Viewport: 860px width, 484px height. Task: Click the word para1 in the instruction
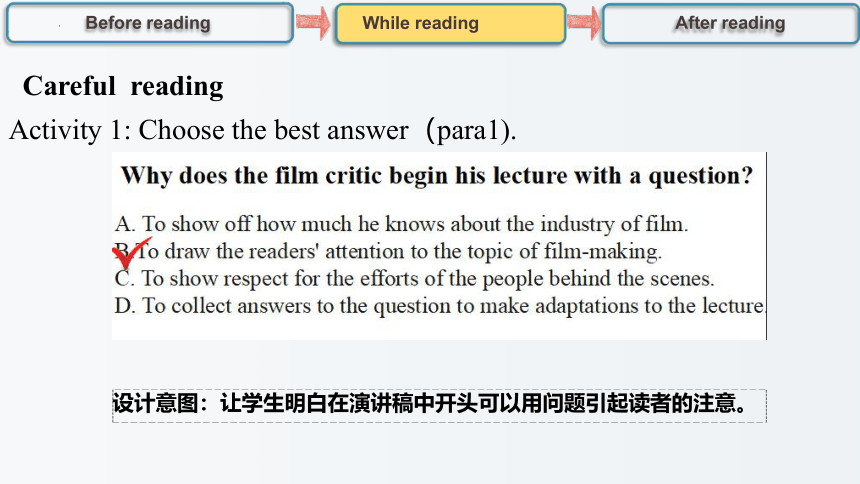(x=468, y=131)
